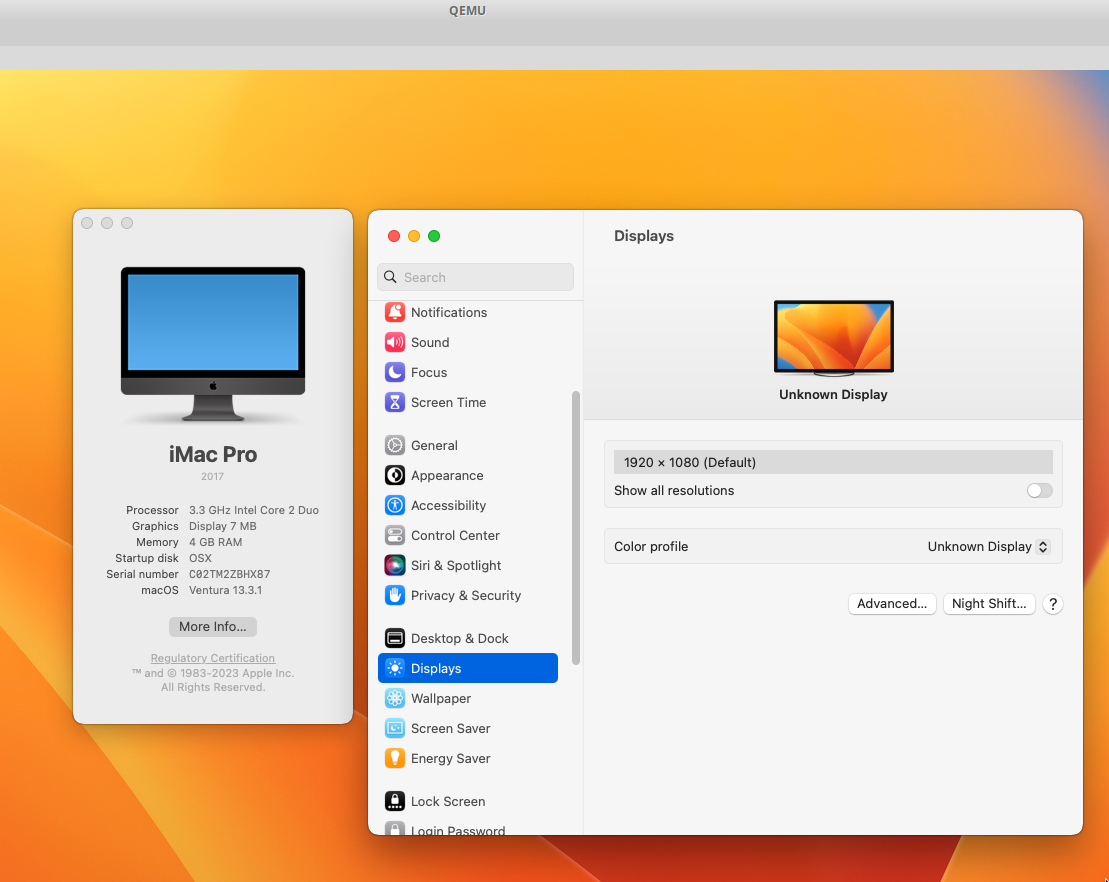1109x882 pixels.
Task: Go to Desktop & Dock settings
Action: 459,639
